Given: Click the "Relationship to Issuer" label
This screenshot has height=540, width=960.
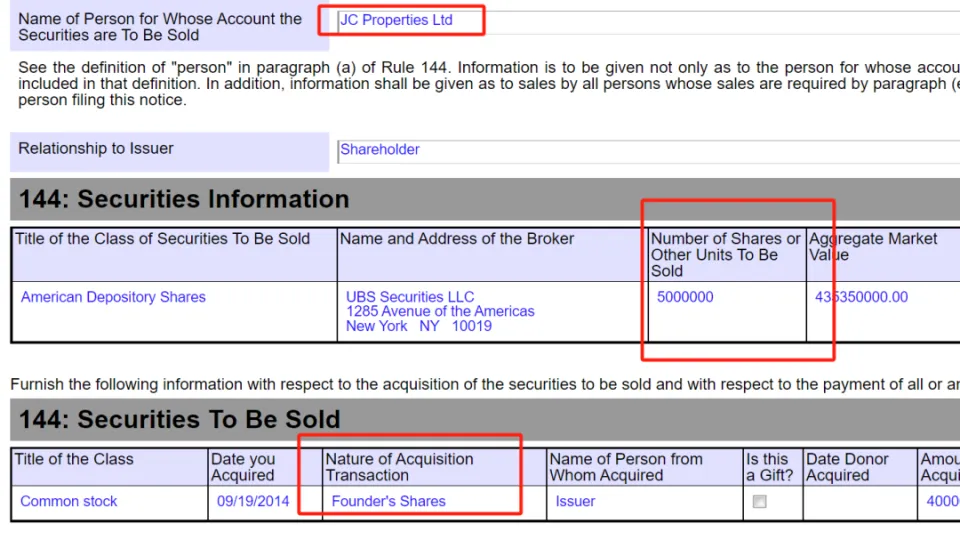Looking at the screenshot, I should [96, 149].
